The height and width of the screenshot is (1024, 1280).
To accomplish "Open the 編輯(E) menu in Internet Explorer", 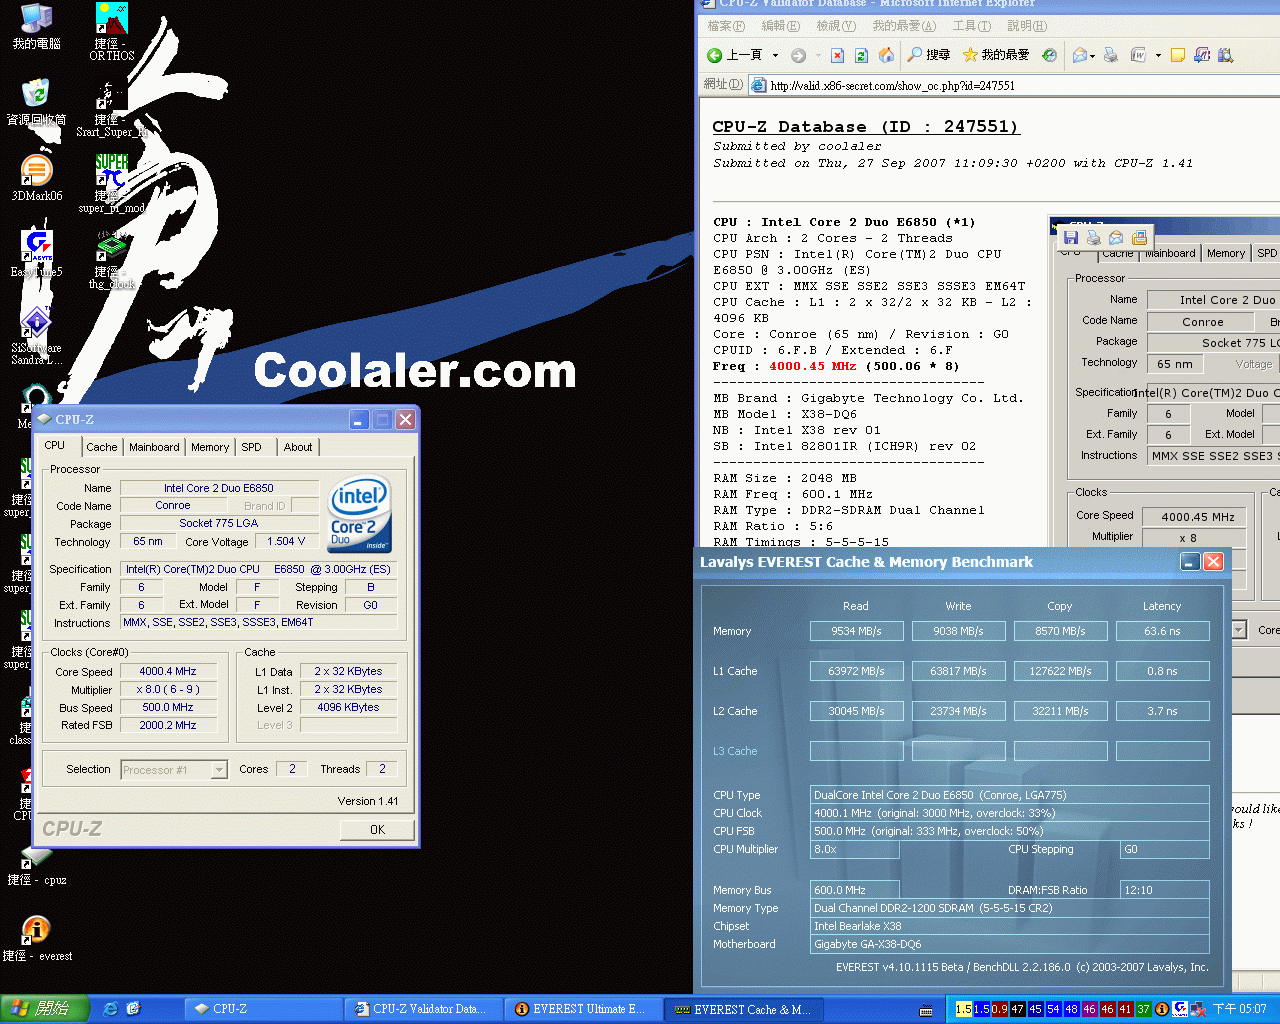I will pyautogui.click(x=781, y=26).
